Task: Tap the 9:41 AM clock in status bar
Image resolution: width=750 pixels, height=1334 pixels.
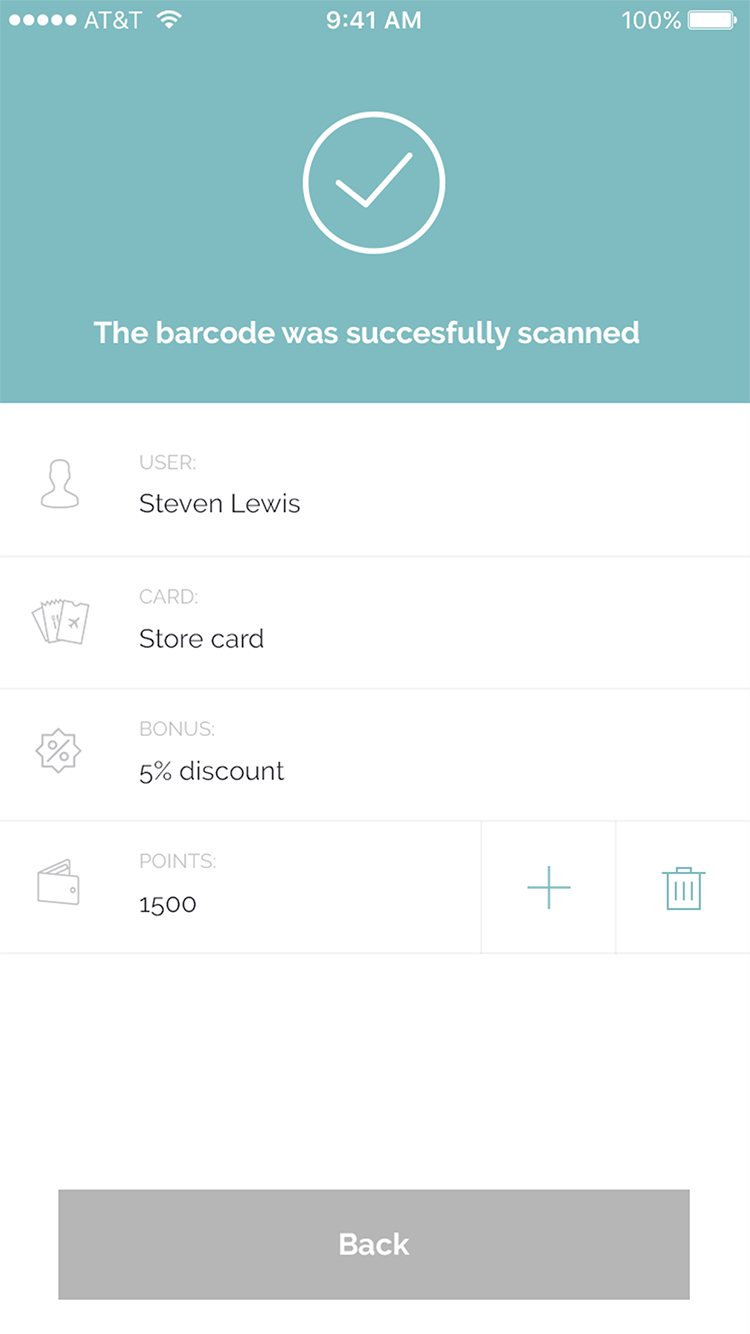Action: (374, 20)
